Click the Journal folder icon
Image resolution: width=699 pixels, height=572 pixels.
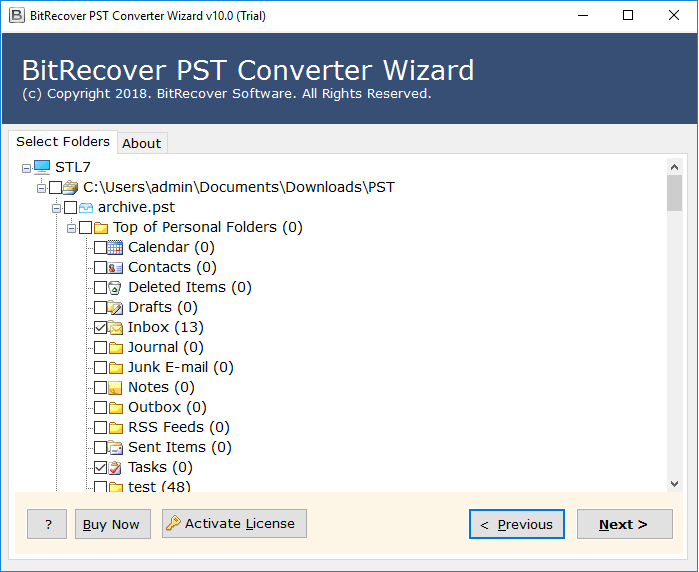pos(116,348)
